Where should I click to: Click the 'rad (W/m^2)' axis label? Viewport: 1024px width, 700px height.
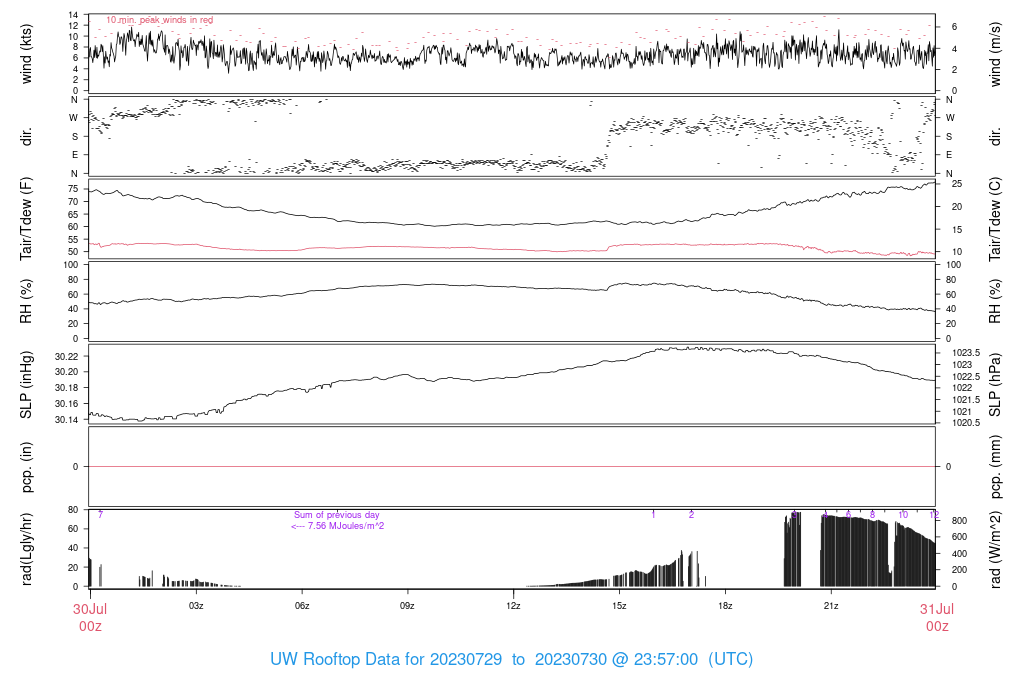995,549
